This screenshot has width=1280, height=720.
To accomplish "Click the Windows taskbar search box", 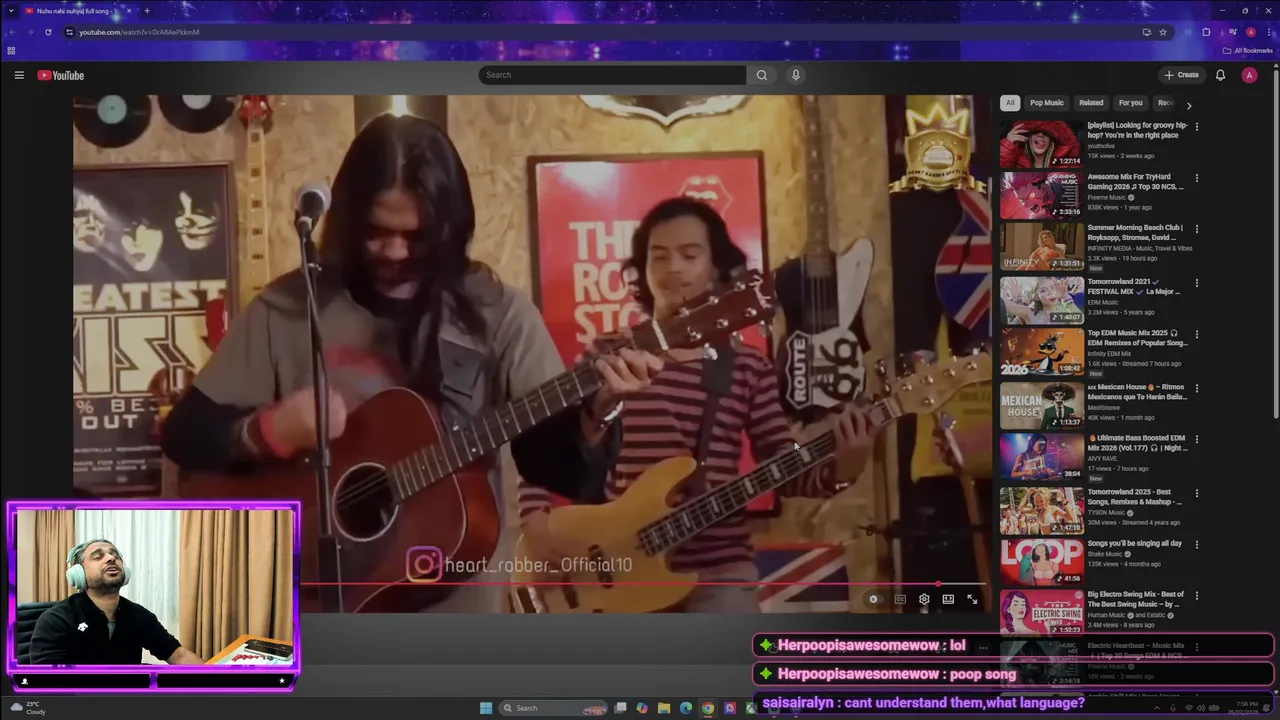I will coord(552,708).
